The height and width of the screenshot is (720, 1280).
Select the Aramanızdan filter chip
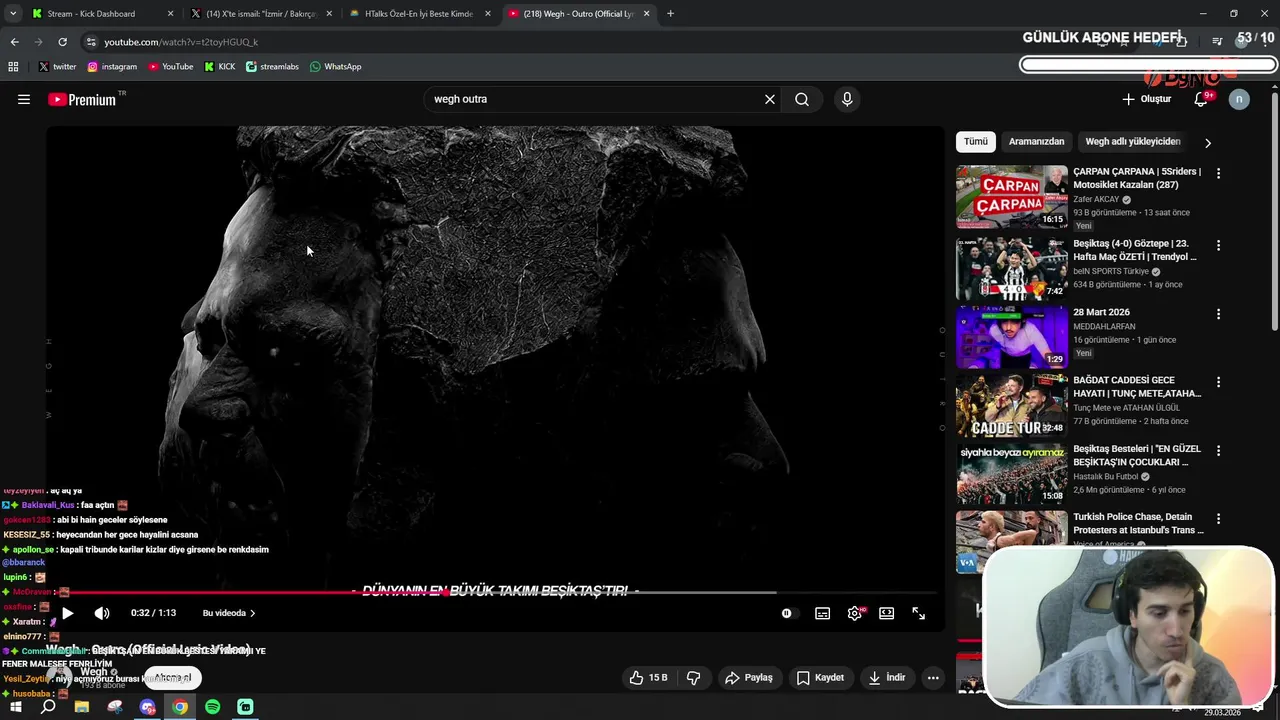(x=1036, y=142)
